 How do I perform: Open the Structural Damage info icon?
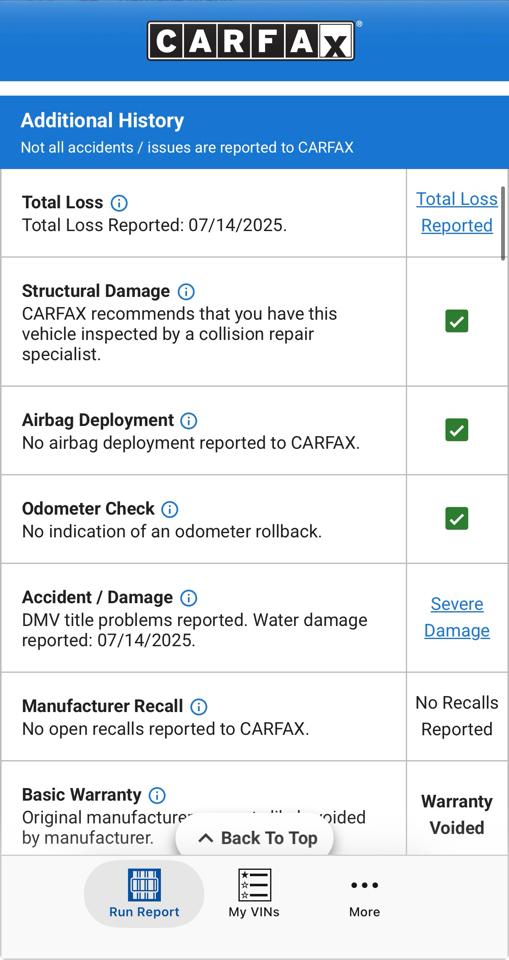coord(186,291)
